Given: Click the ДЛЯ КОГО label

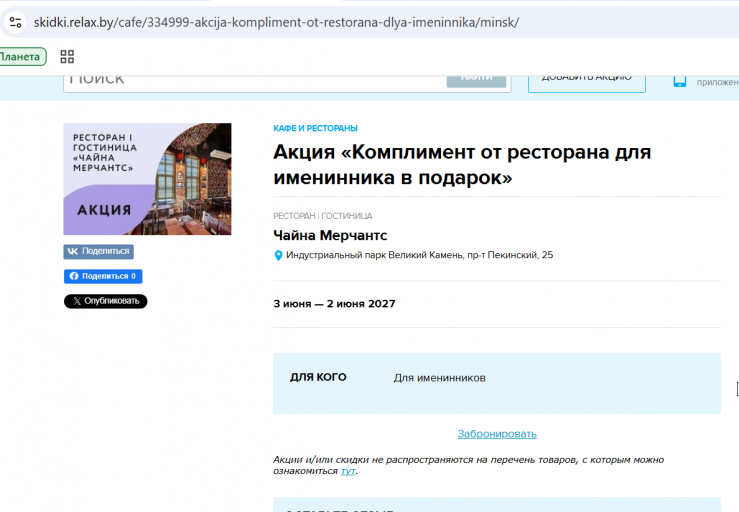Looking at the screenshot, I should point(318,377).
